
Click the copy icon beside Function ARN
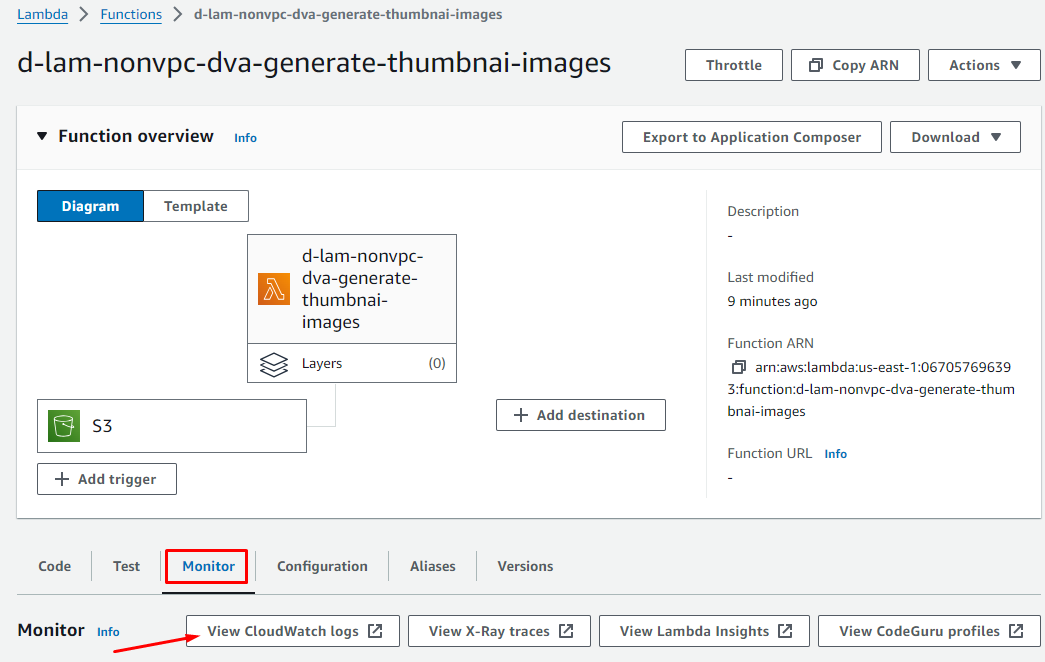(x=739, y=367)
